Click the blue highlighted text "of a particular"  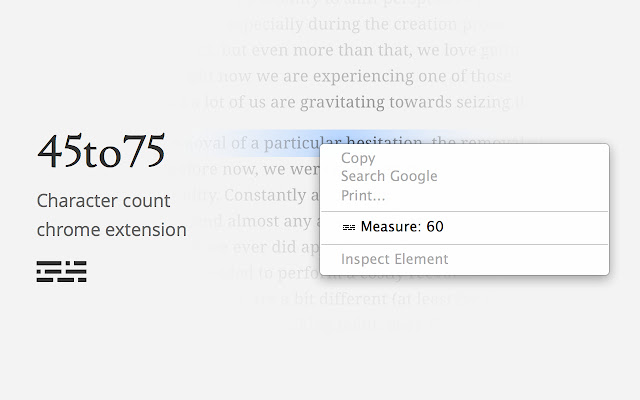click(275, 143)
